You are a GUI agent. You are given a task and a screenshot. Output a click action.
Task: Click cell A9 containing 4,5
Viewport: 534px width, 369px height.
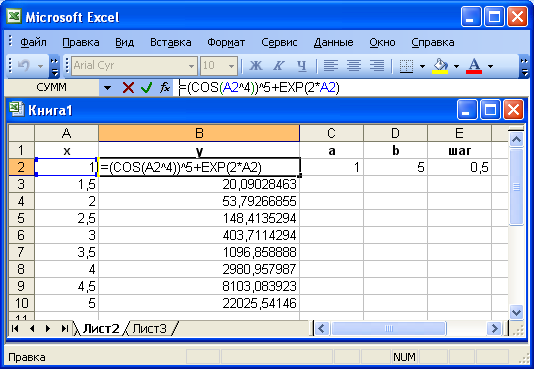tap(66, 286)
